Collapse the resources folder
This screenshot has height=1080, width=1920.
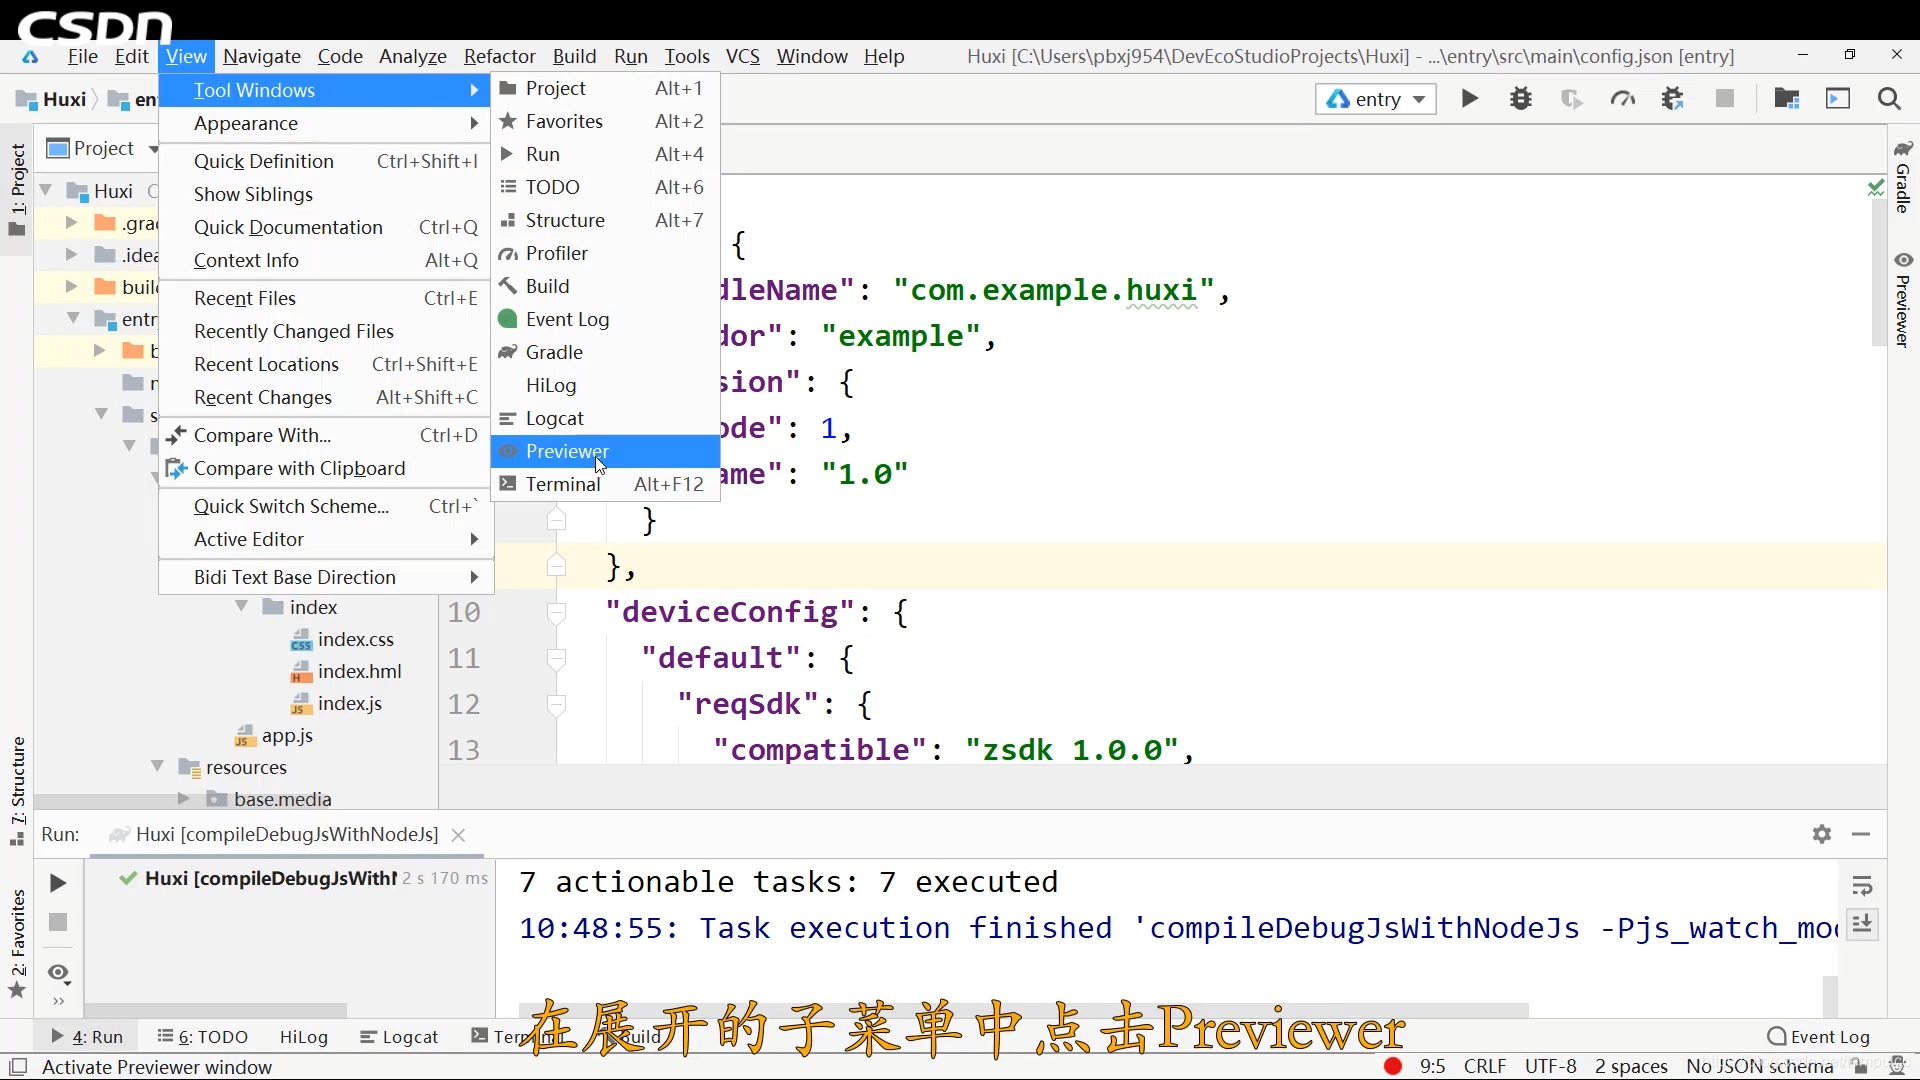(158, 767)
